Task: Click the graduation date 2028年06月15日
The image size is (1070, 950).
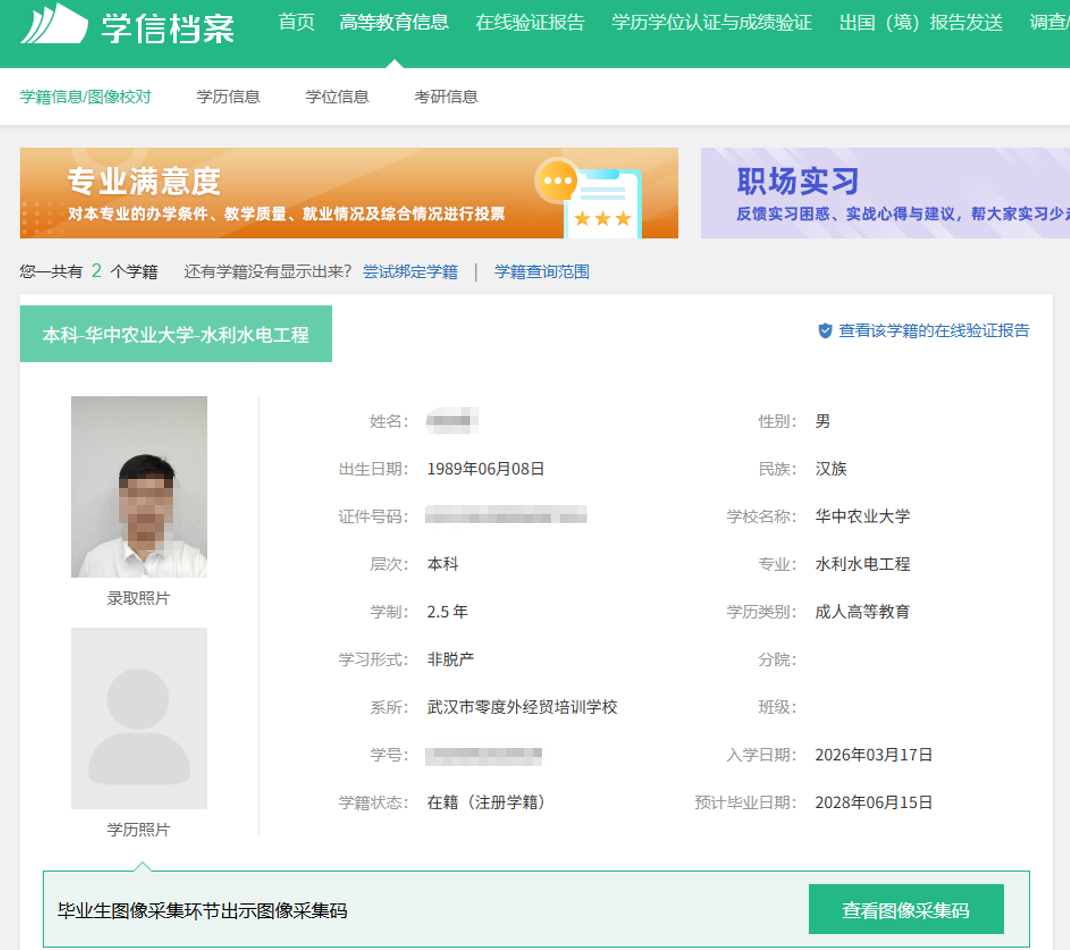Action: (x=874, y=803)
